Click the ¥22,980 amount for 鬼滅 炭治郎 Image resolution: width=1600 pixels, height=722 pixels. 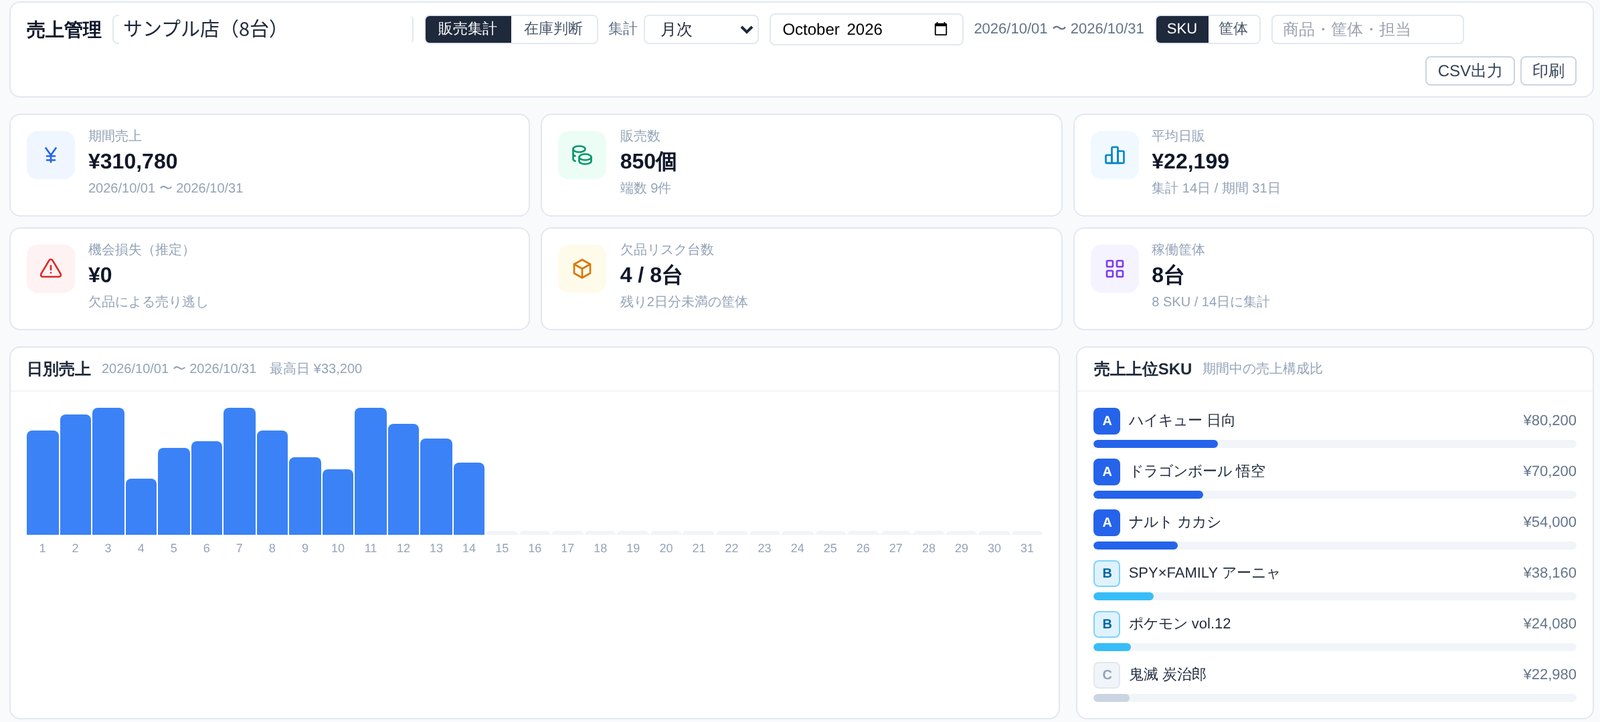(x=1549, y=675)
